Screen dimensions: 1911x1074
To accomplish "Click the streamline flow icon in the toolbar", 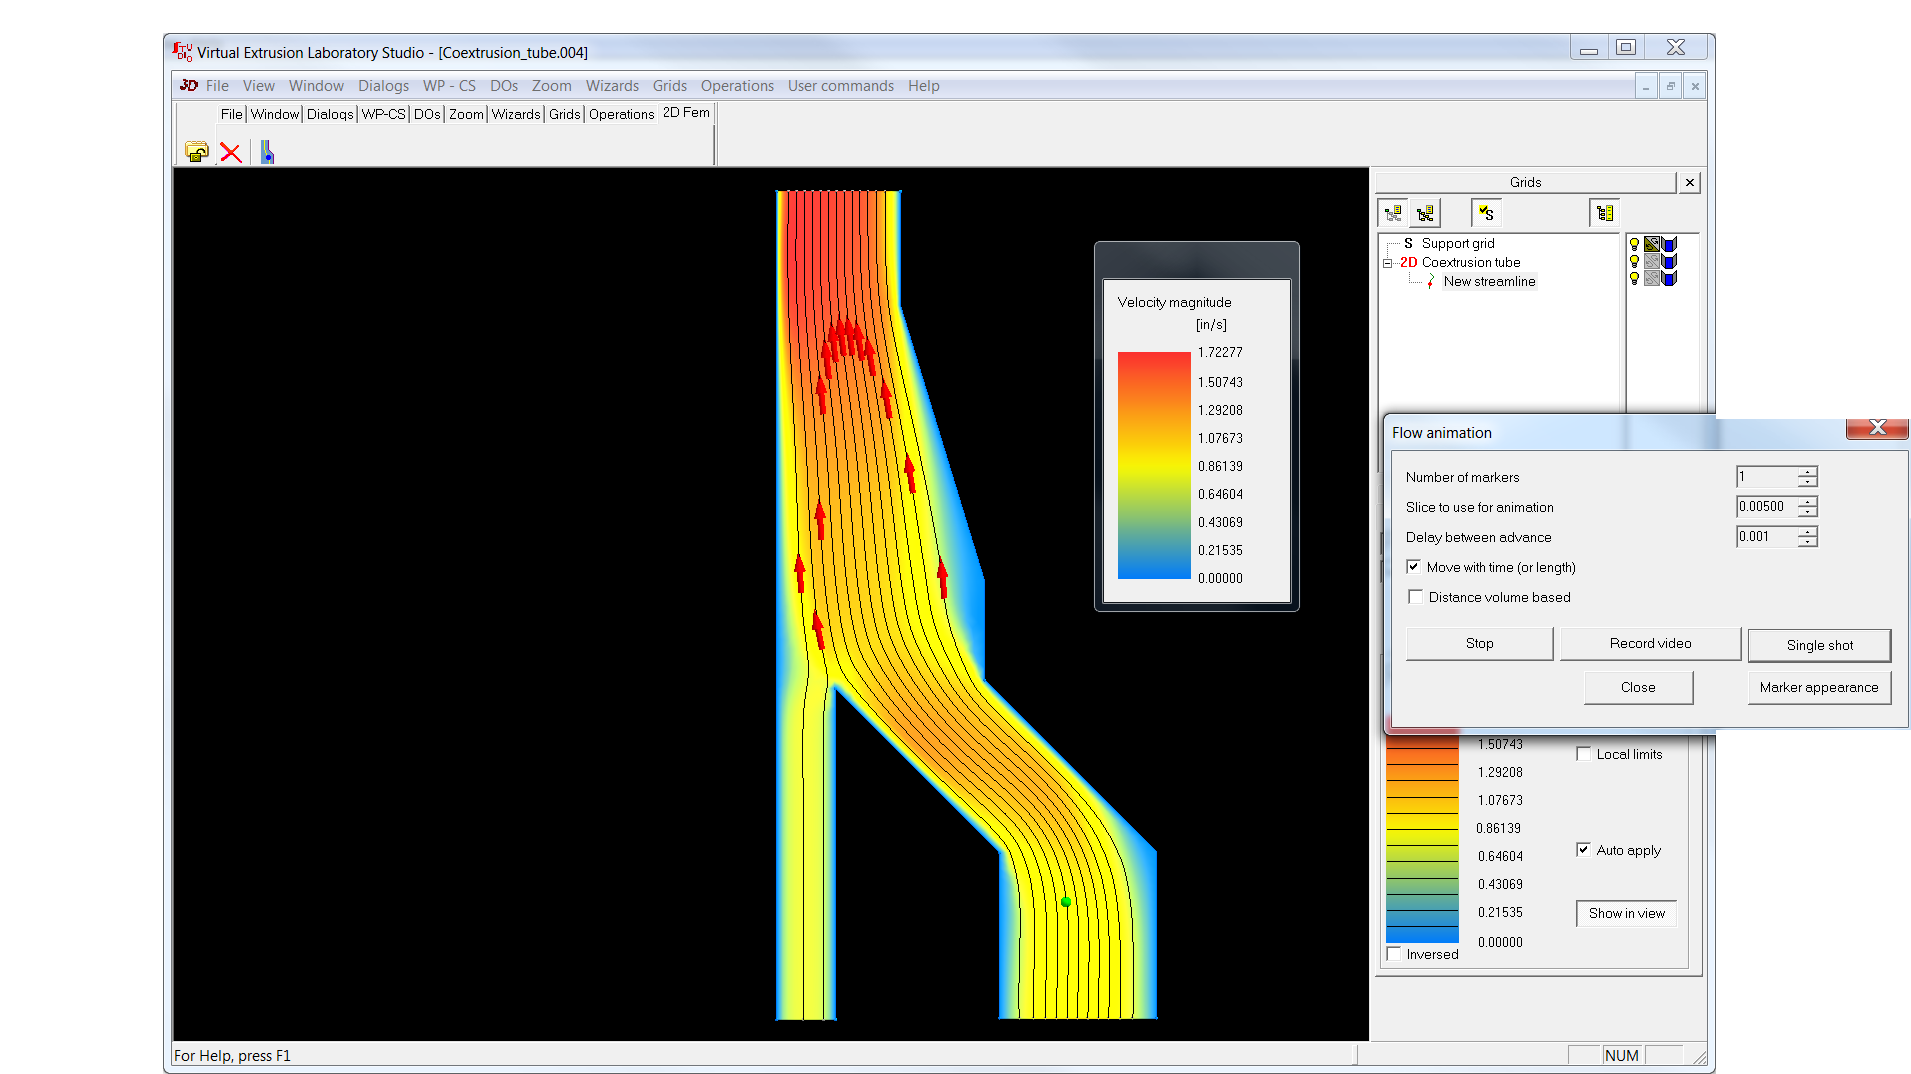I will tap(267, 152).
